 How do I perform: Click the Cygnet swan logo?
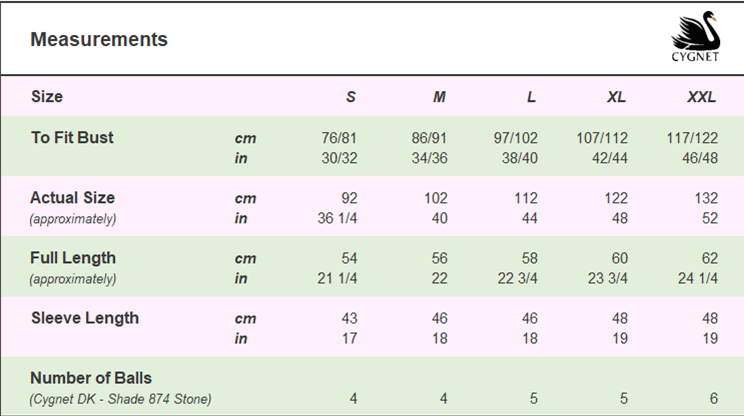point(695,37)
